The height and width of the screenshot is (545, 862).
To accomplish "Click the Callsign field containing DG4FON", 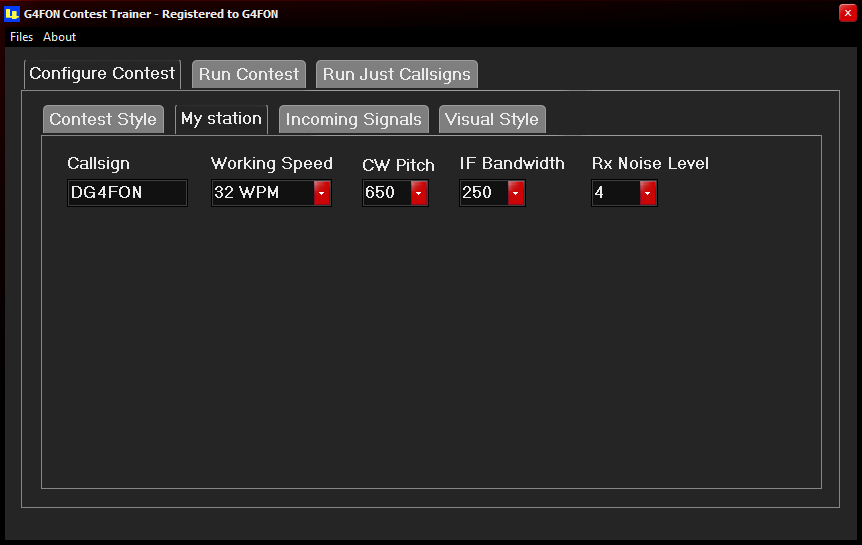I will coord(127,192).
